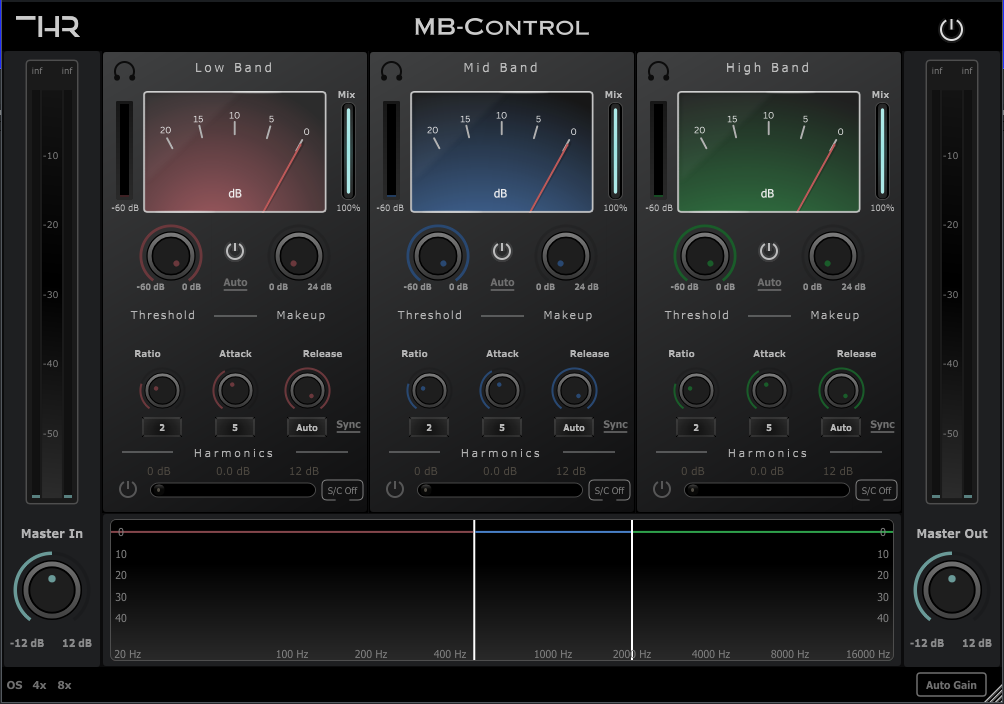The image size is (1004, 704).
Task: Enable Sync for Low Band release
Action: tap(348, 425)
